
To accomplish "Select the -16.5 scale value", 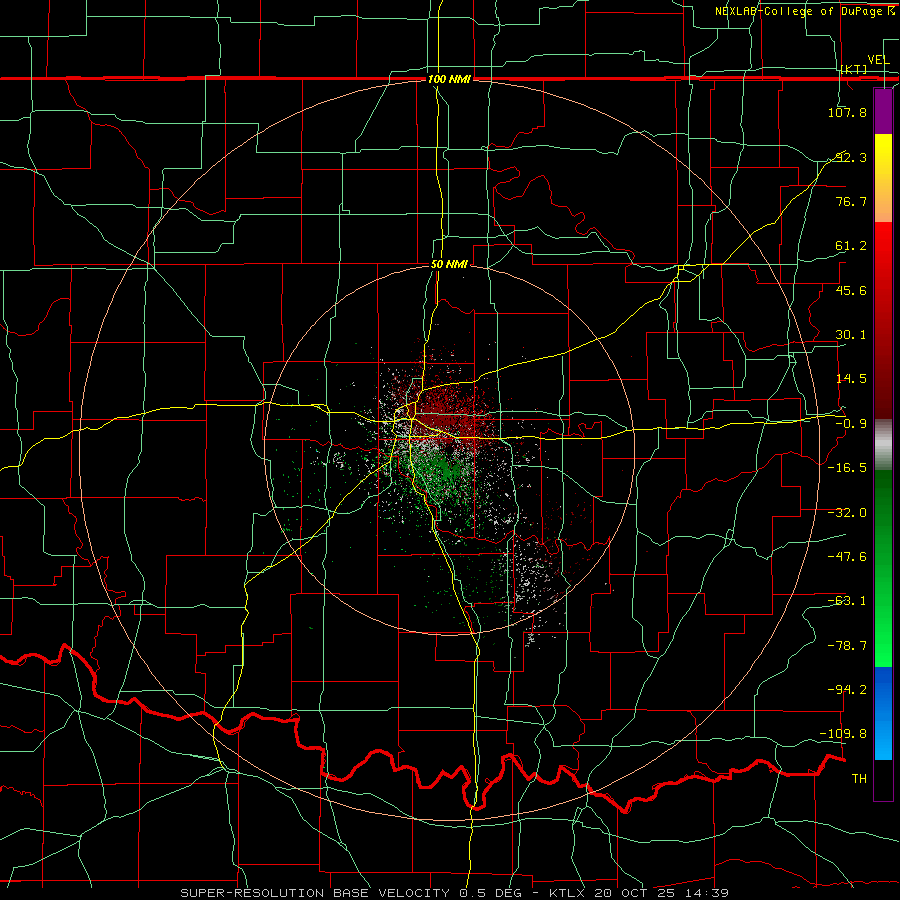I will pyautogui.click(x=847, y=467).
